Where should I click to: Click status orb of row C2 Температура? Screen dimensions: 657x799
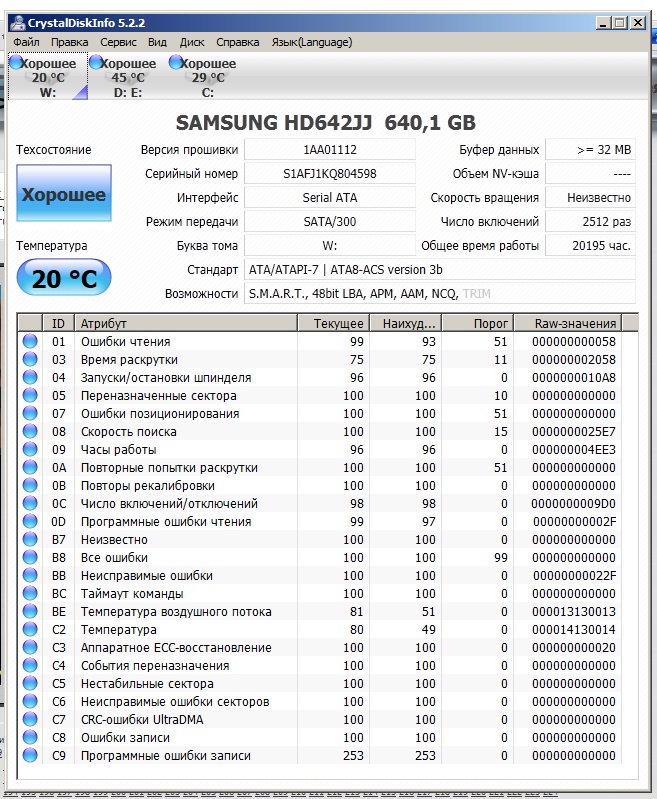[30, 629]
